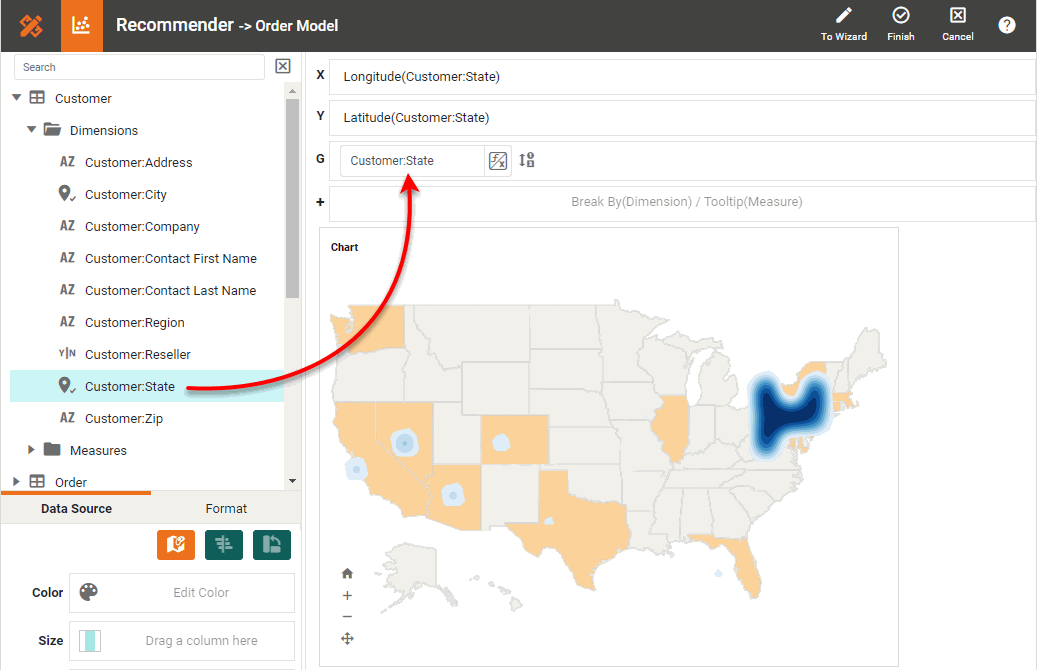Click the Cancel X button
This screenshot has width=1037, height=670.
coord(958,25)
